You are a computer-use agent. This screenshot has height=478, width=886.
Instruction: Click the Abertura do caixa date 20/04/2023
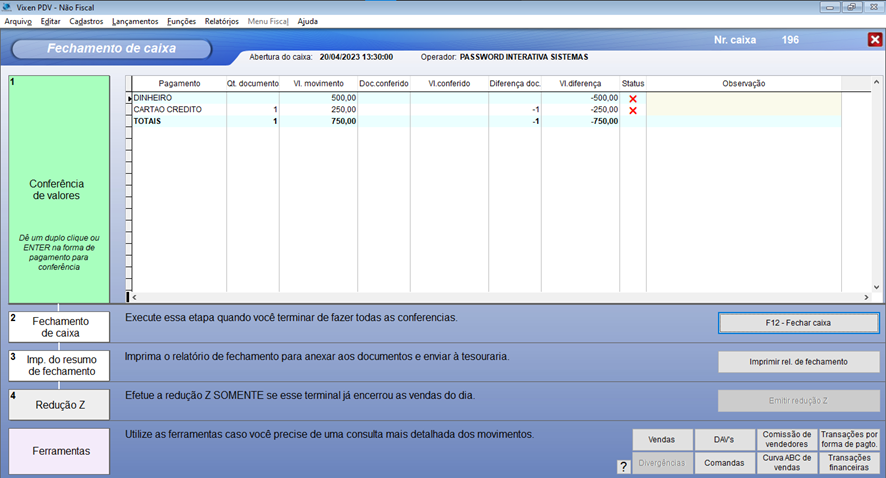(356, 57)
